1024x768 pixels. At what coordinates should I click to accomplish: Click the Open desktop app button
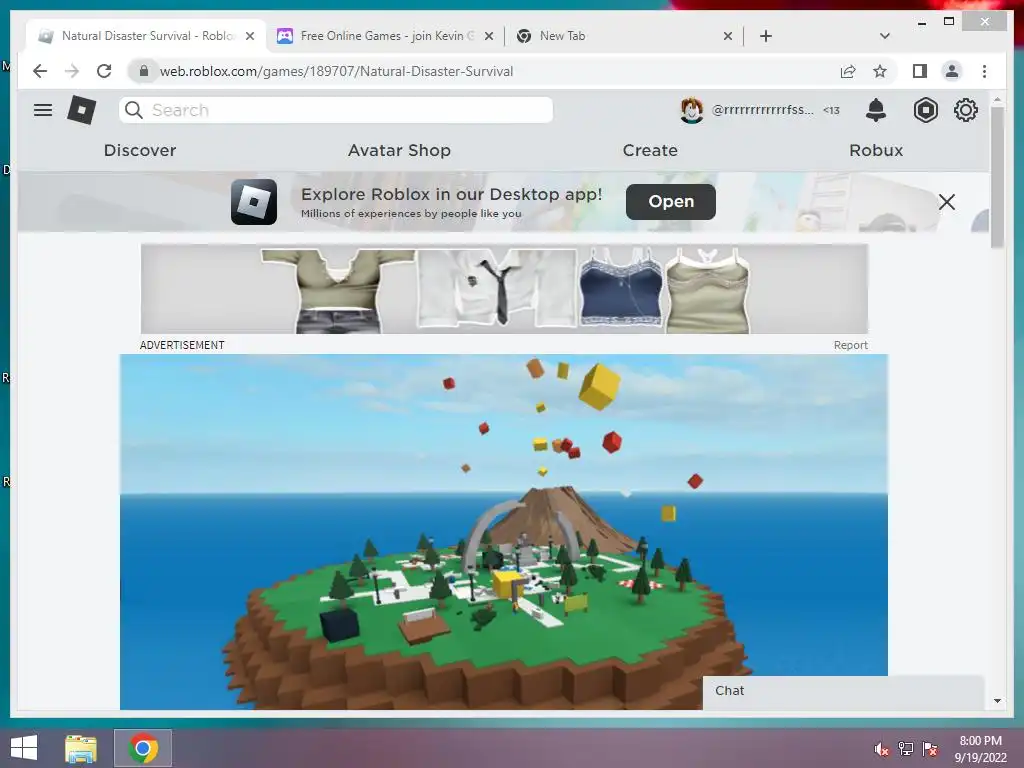pyautogui.click(x=671, y=202)
